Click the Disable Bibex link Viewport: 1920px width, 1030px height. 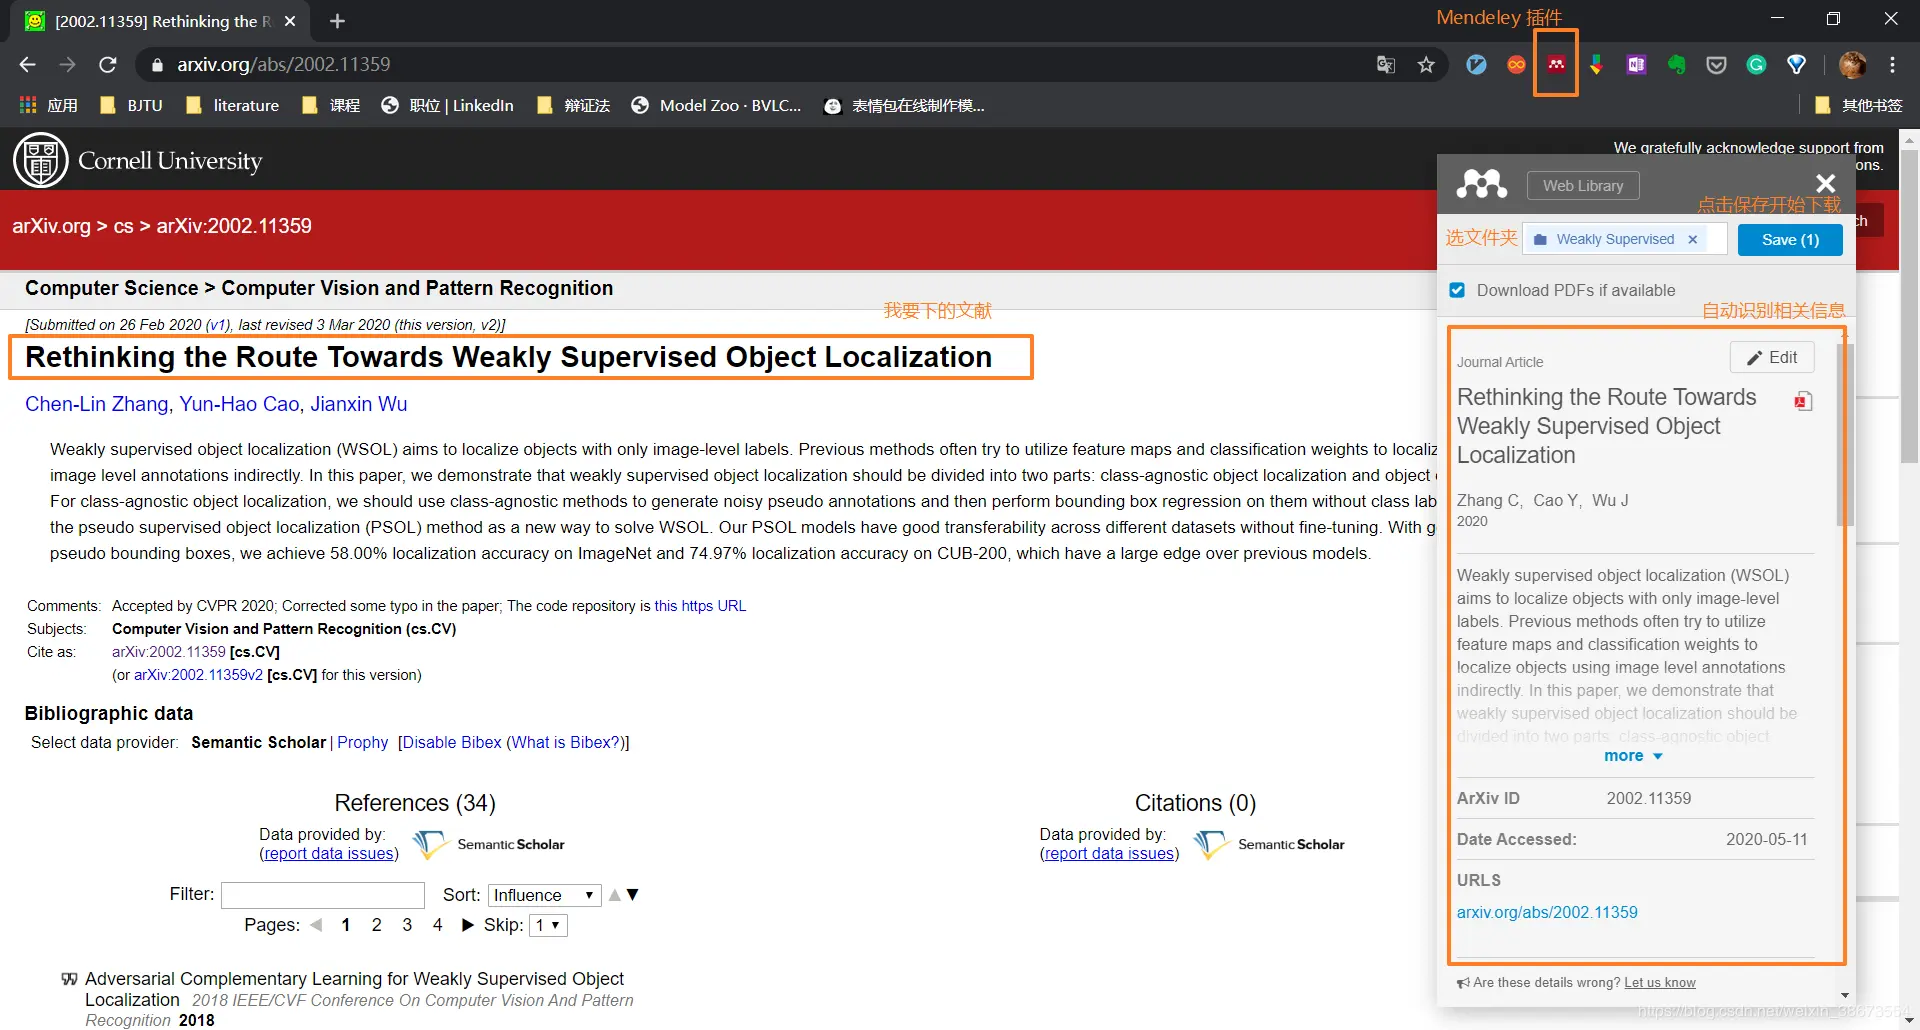tap(452, 742)
